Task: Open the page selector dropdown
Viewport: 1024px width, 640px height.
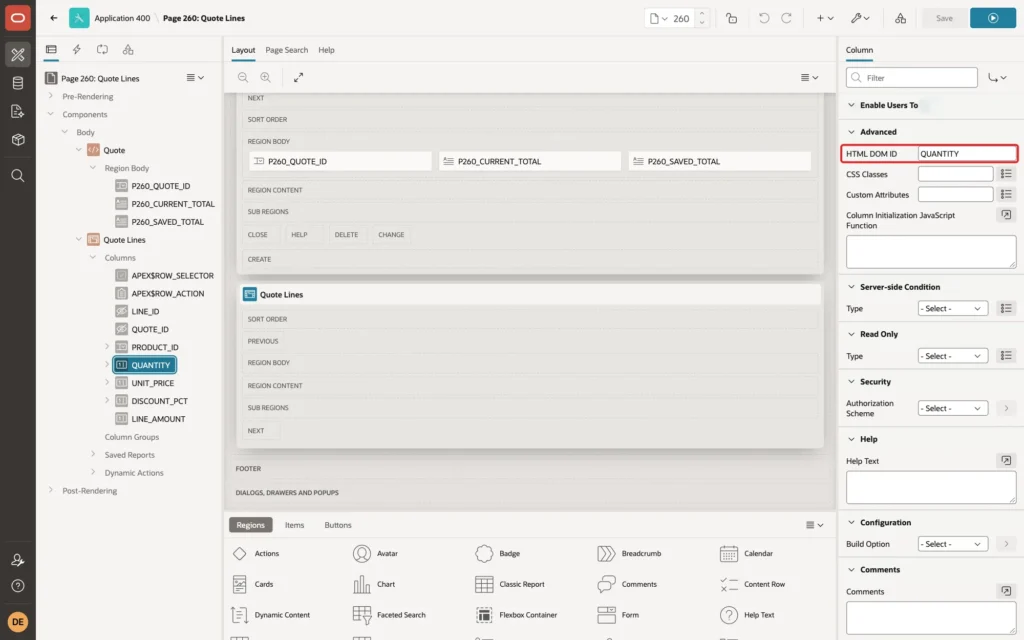Action: tap(658, 18)
